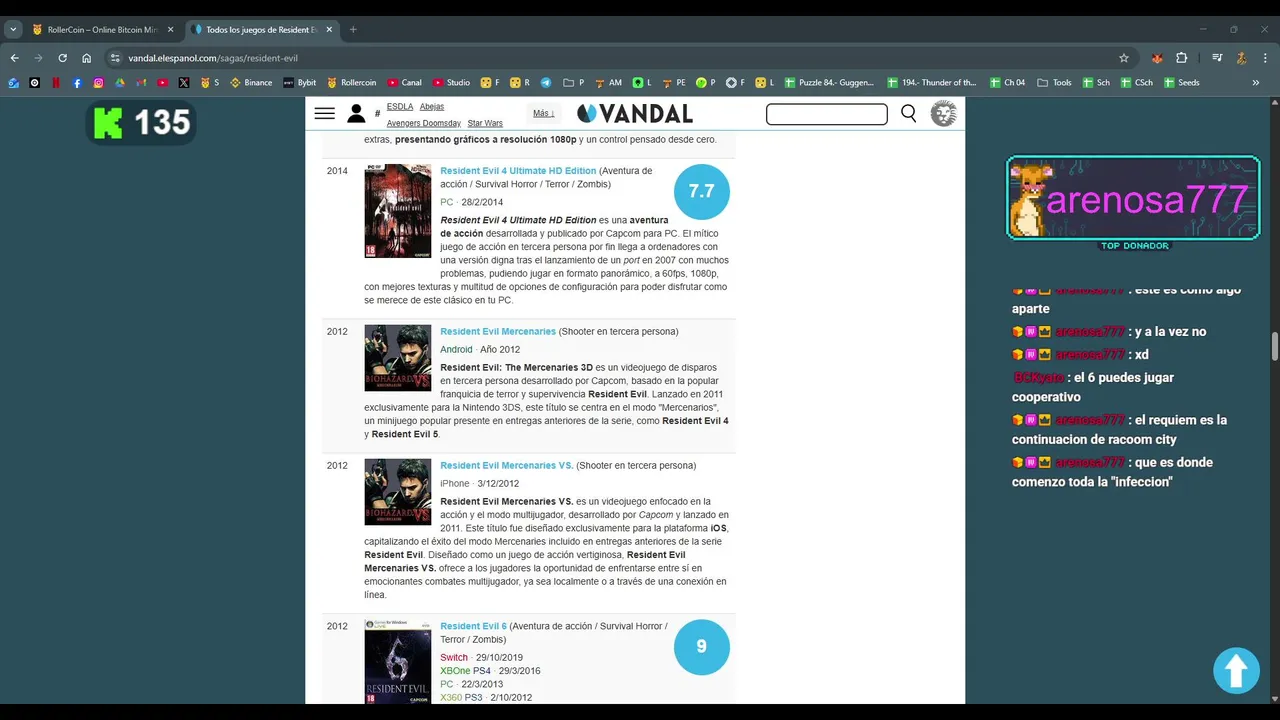Viewport: 1280px width, 720px height.
Task: Open the Resident Evil Mercenaries VS. link
Action: pos(507,465)
